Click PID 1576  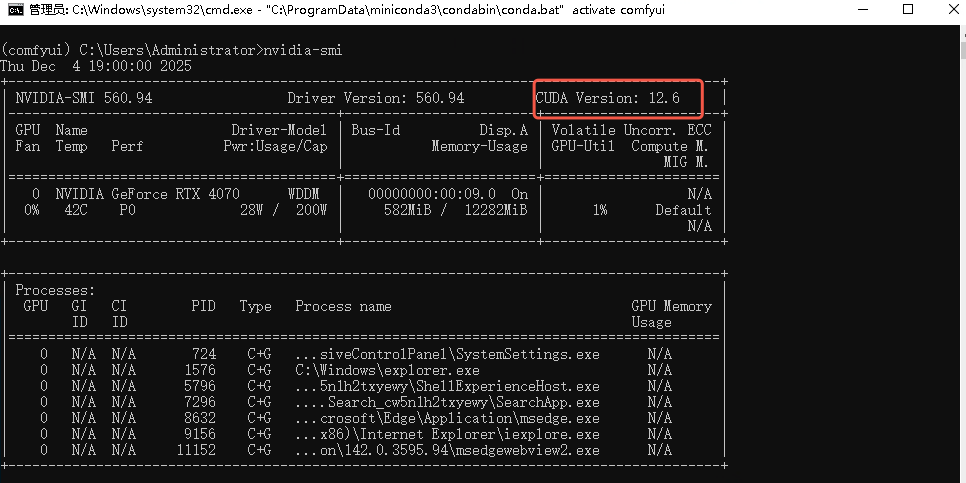tap(200, 370)
